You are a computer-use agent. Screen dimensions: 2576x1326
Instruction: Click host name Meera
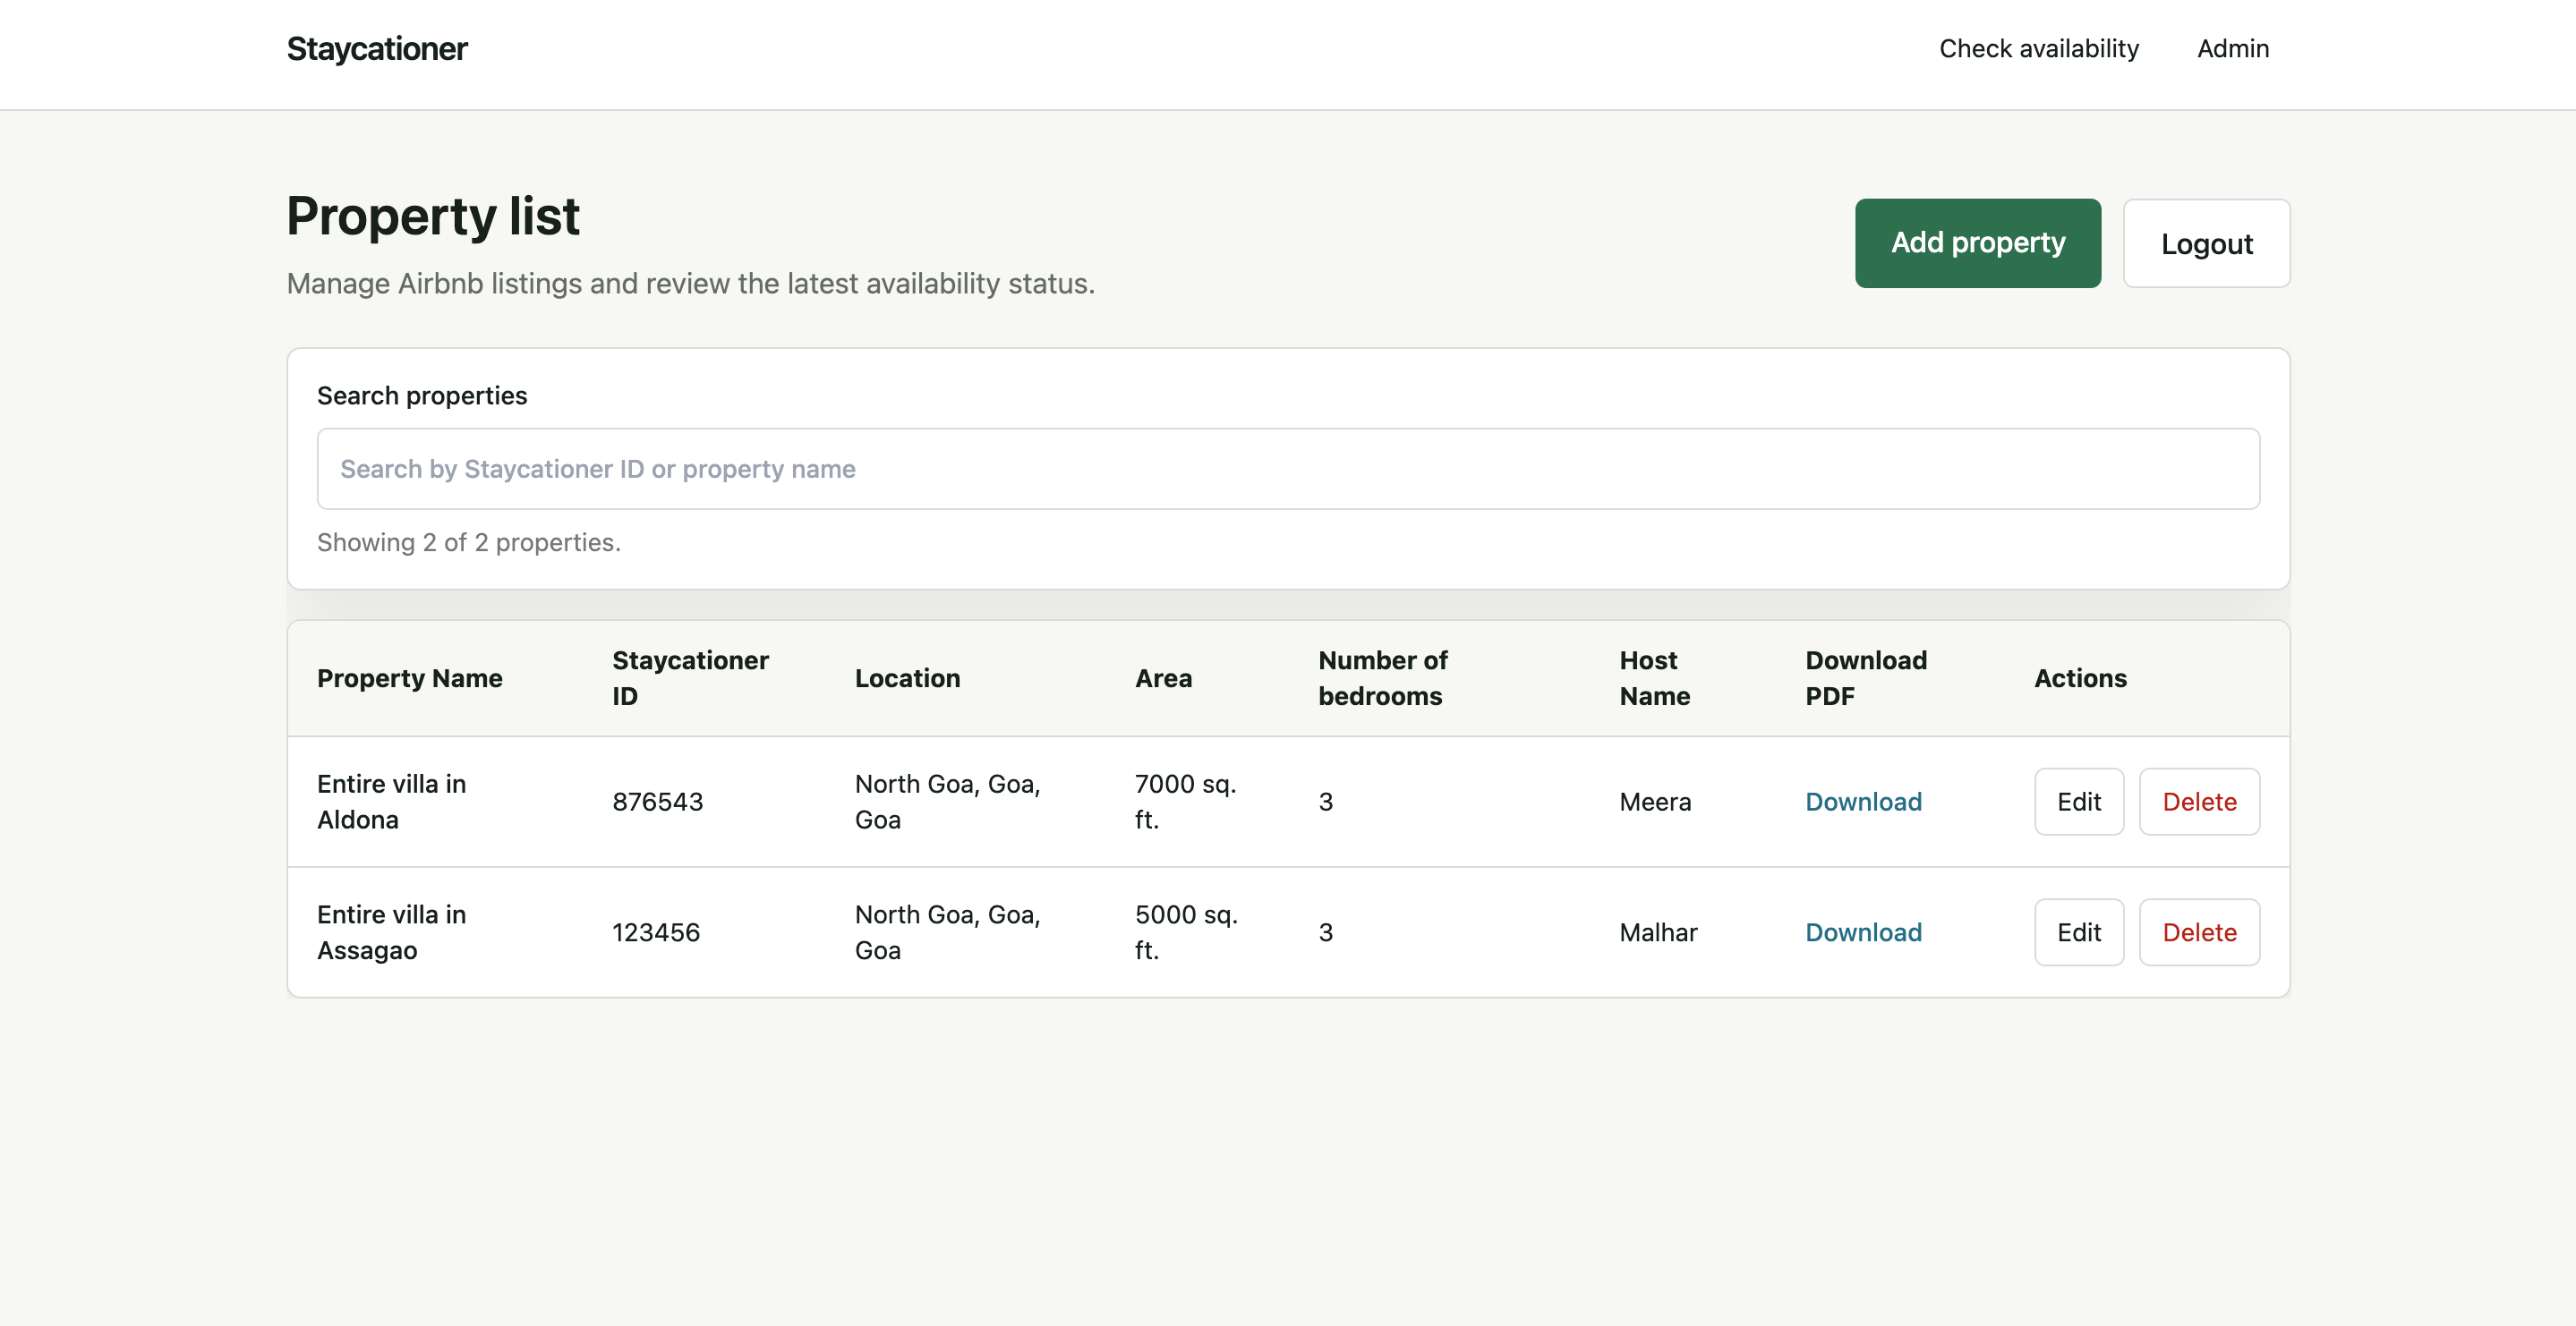coord(1655,802)
